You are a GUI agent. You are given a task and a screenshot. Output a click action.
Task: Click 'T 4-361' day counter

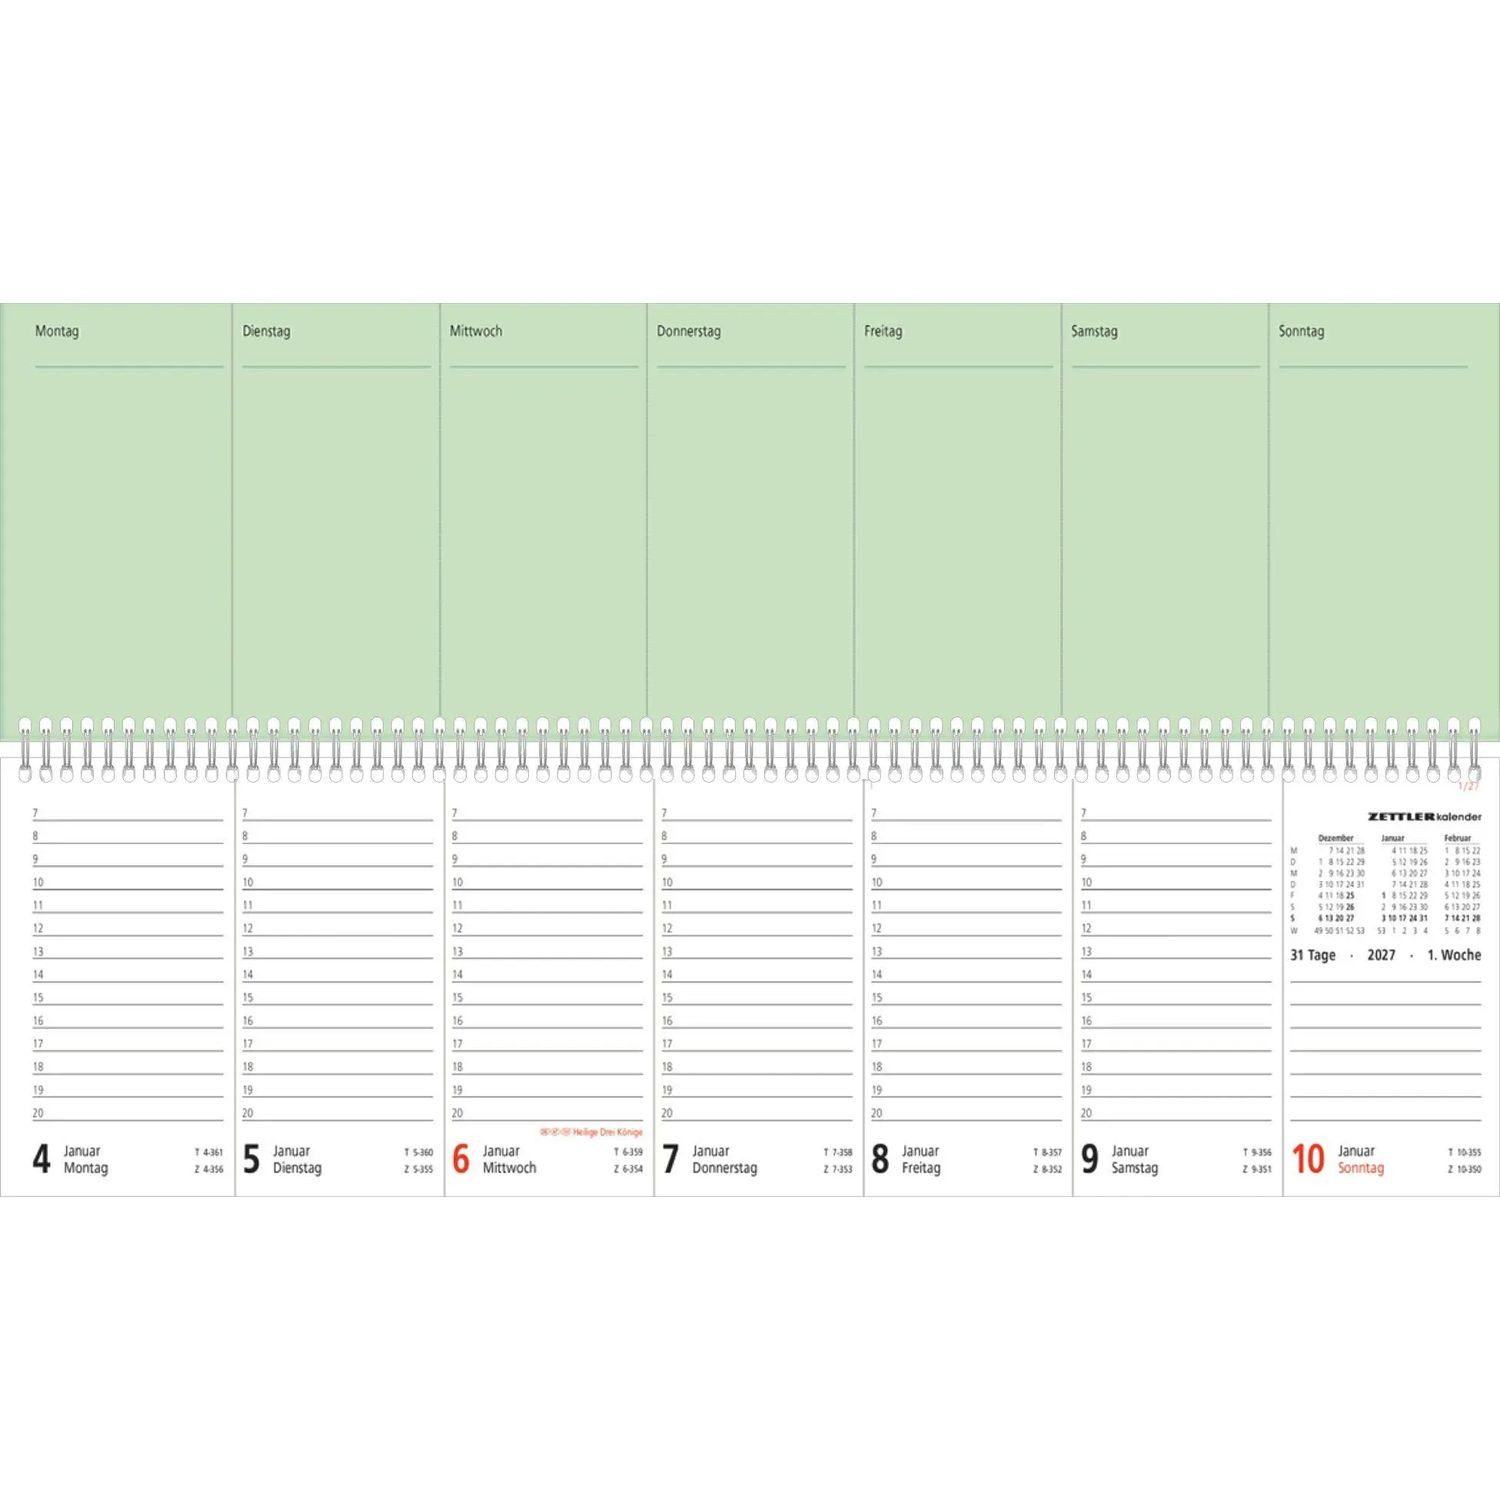(209, 1152)
